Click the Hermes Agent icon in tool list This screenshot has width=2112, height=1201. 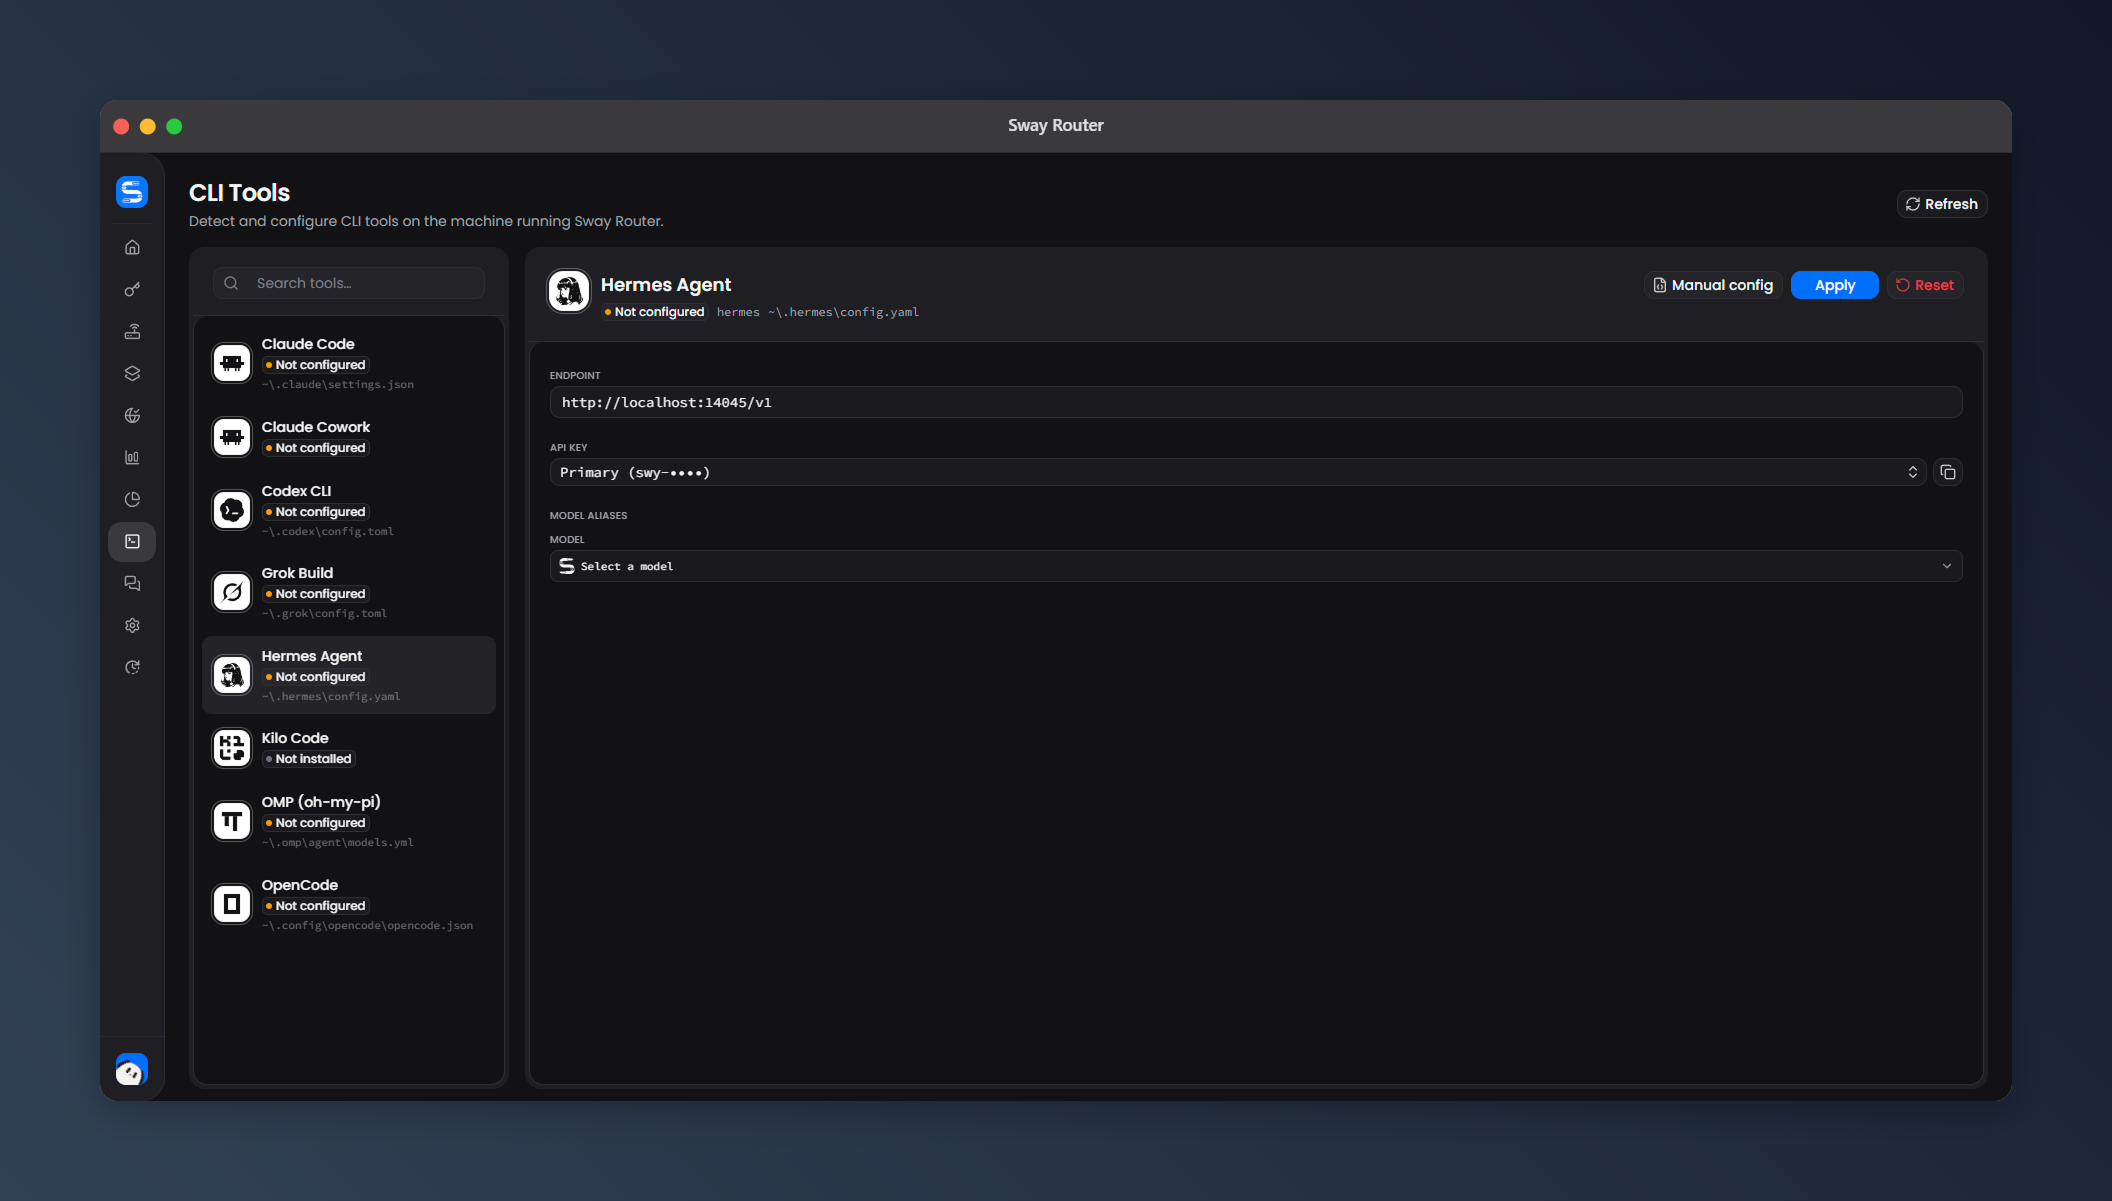point(232,675)
